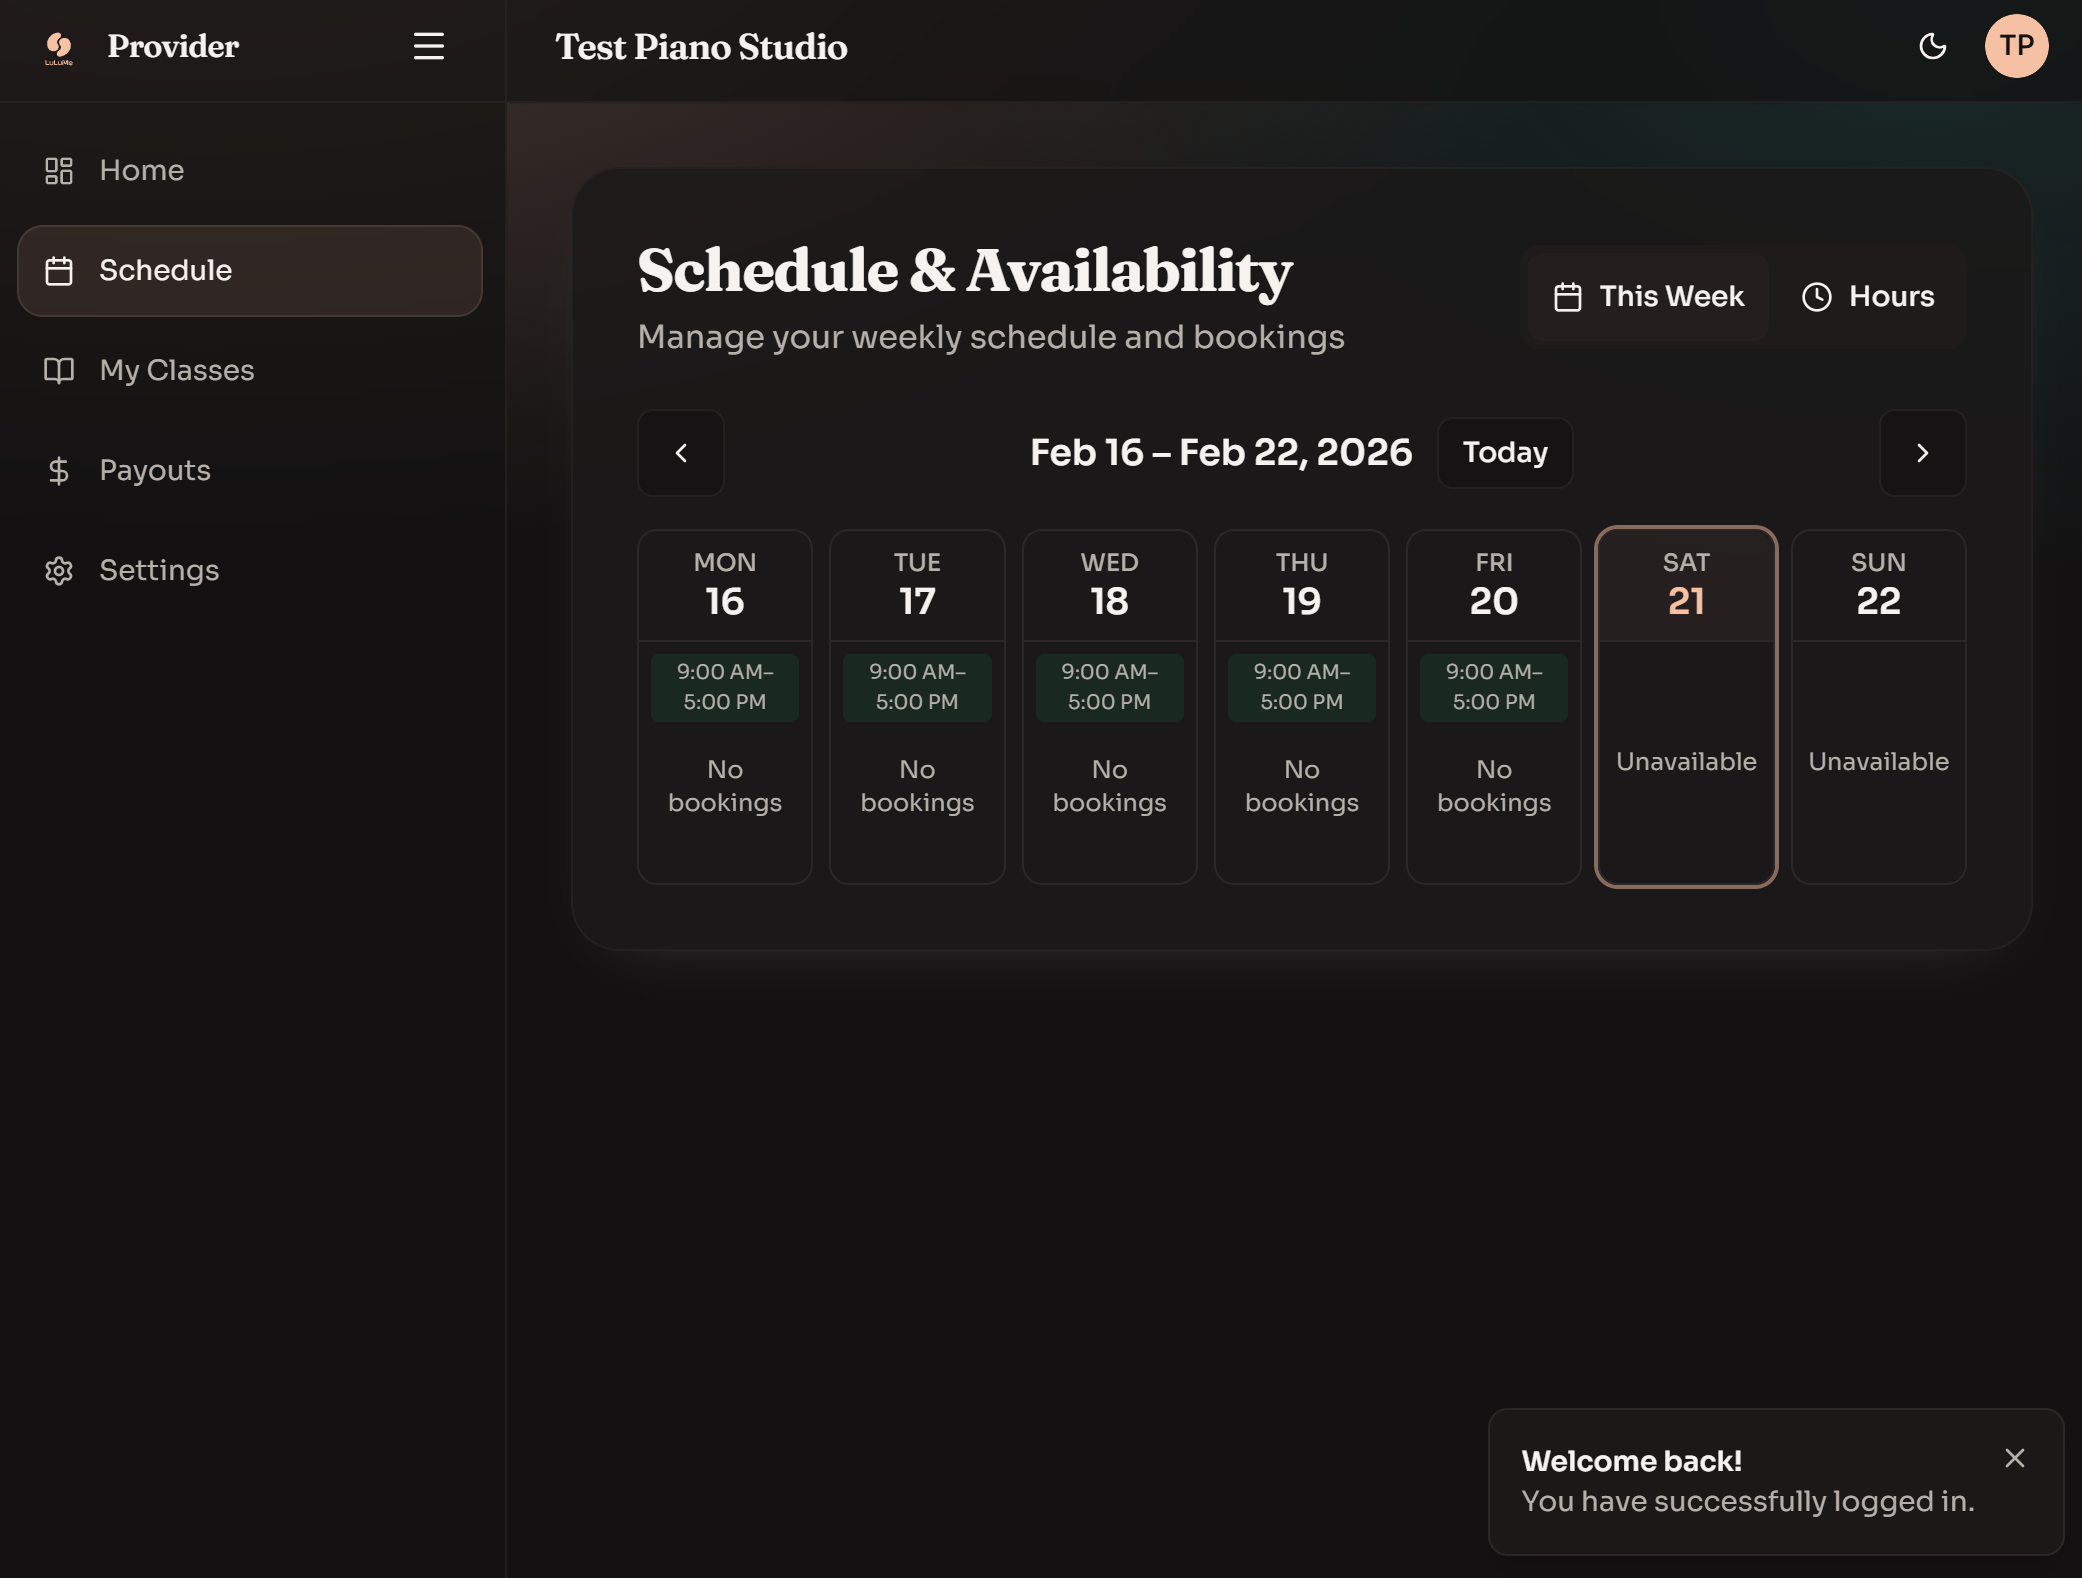Click Friday 20 availability time badge
This screenshot has height=1578, width=2082.
point(1493,687)
